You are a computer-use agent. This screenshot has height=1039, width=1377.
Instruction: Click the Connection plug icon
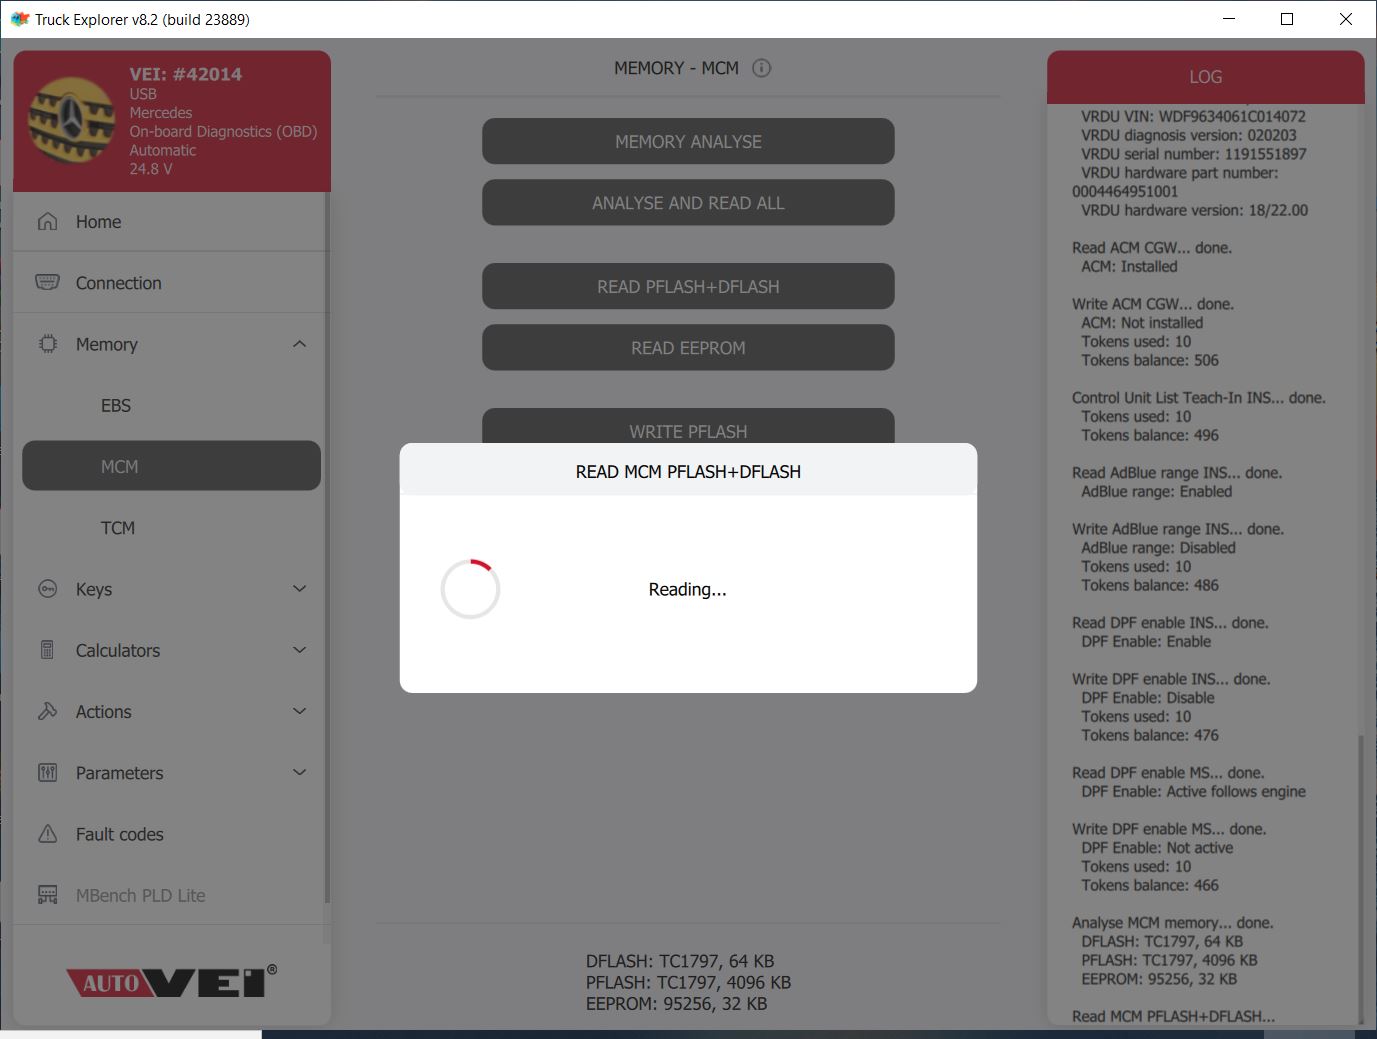tap(47, 283)
